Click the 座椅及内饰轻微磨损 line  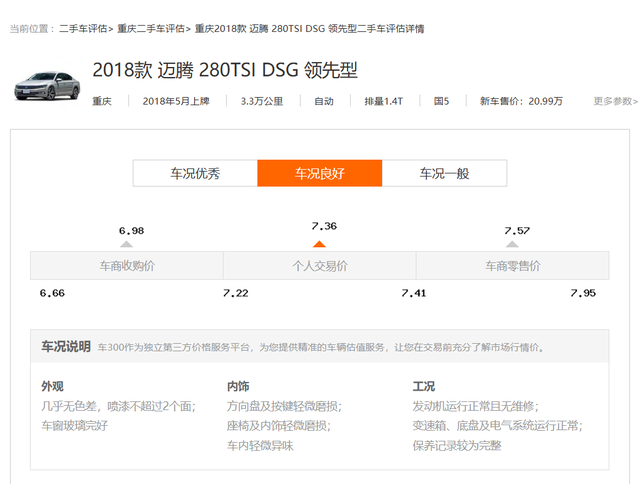pos(278,426)
